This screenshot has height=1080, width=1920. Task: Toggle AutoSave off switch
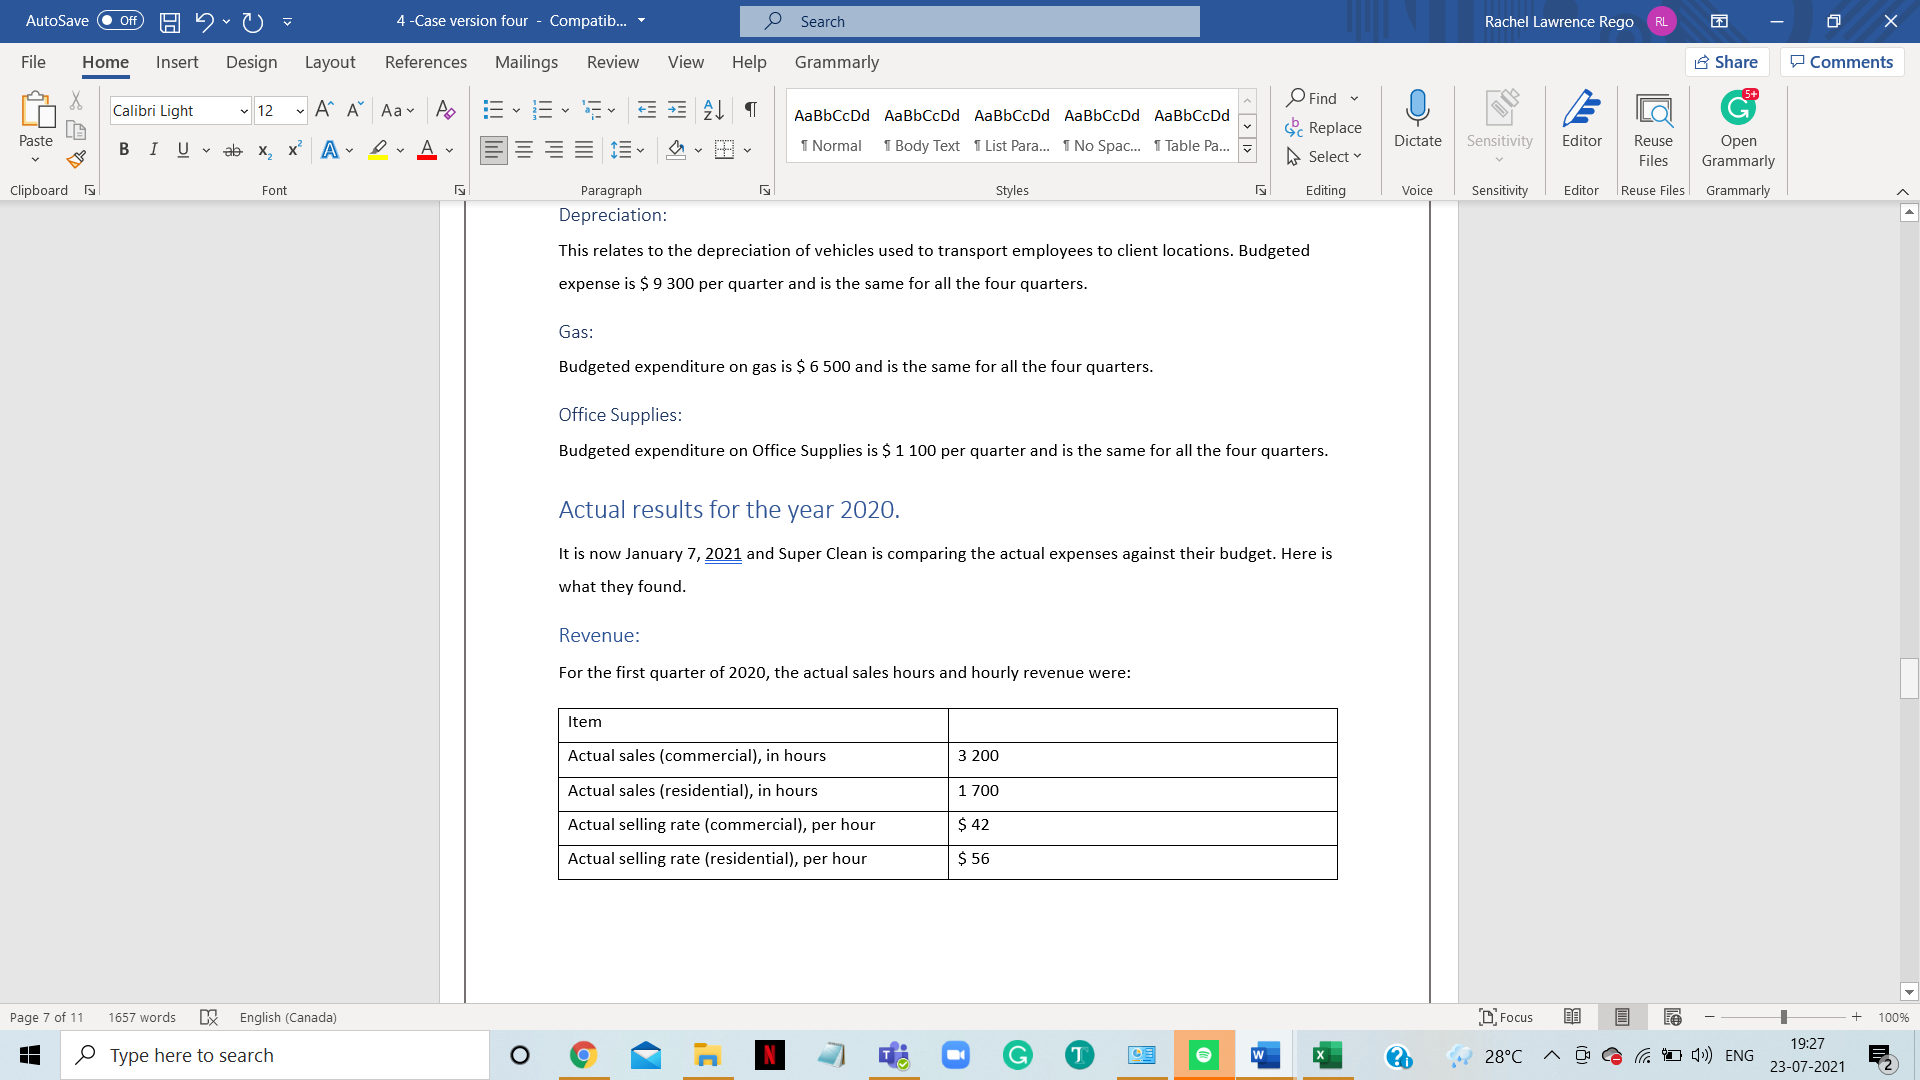(x=119, y=20)
